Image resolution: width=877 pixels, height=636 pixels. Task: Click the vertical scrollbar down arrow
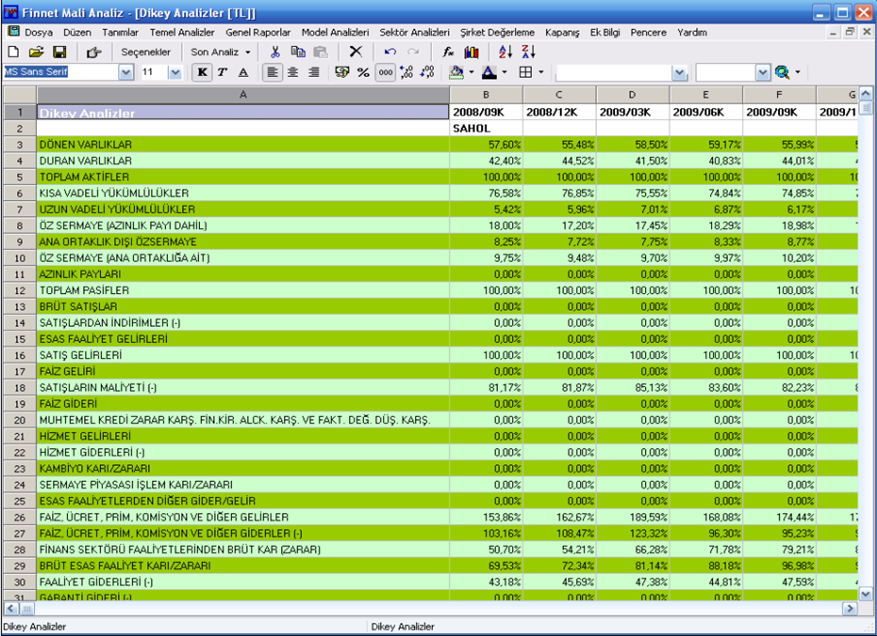(x=865, y=593)
